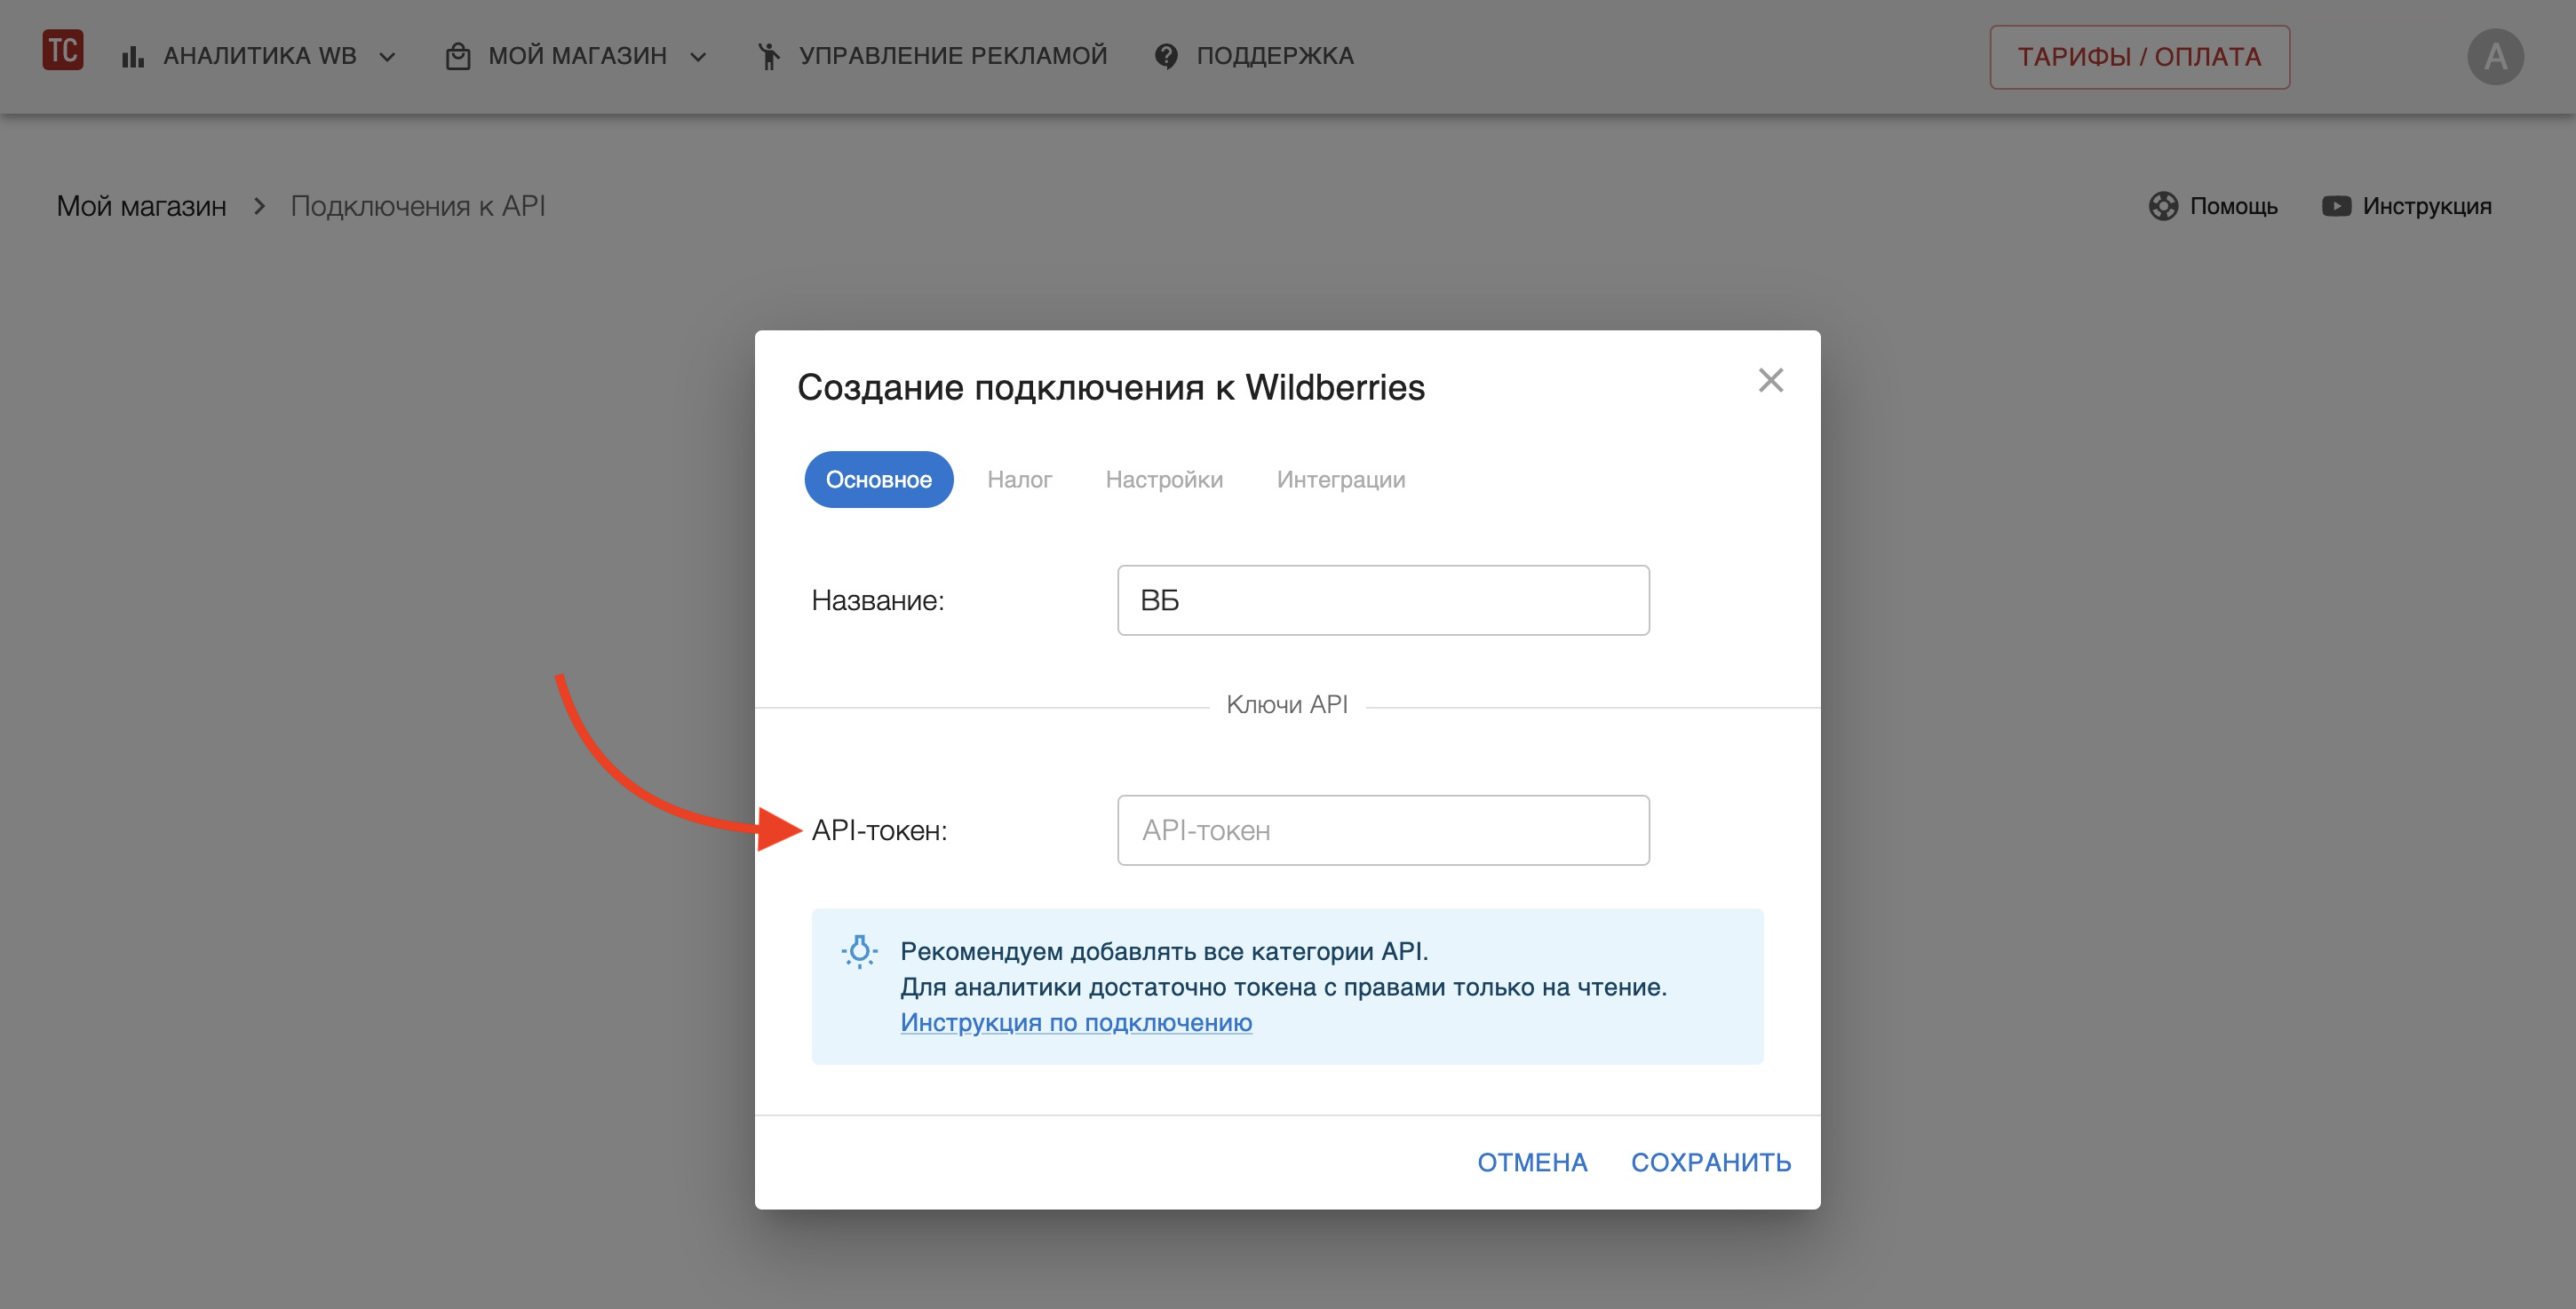The image size is (2576, 1309).
Task: Expand the Мой магазин dropdown menu
Action: click(698, 57)
